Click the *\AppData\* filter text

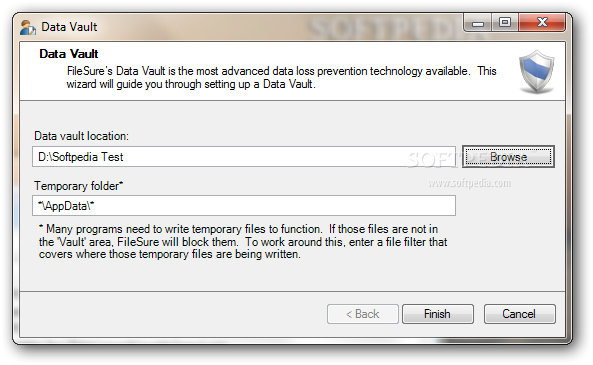click(66, 206)
